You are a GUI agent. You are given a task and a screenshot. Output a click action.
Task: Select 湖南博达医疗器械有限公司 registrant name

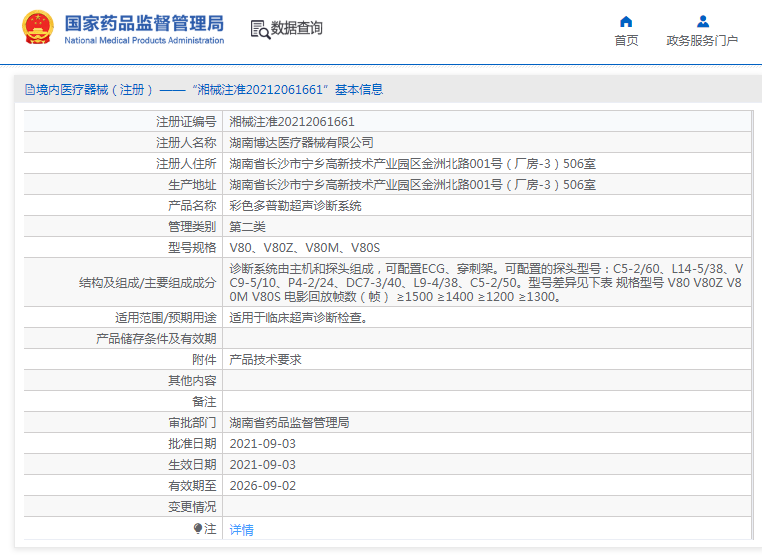click(x=301, y=142)
